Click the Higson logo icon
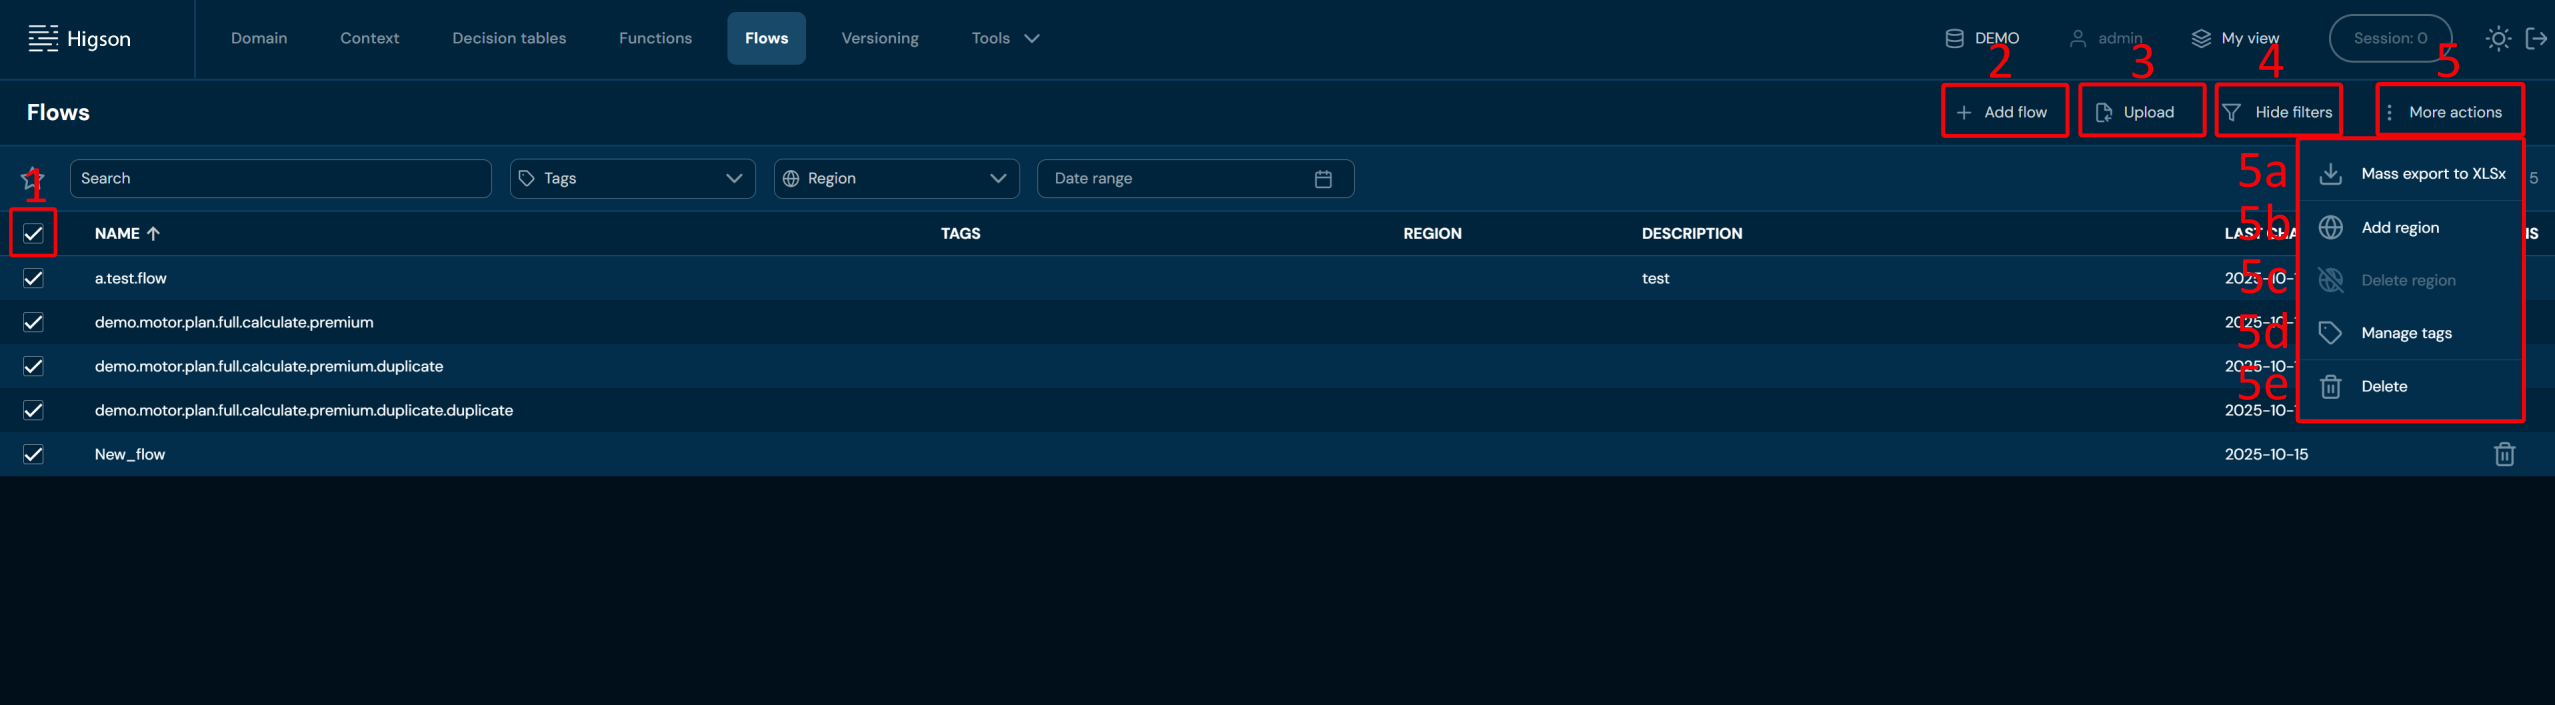This screenshot has width=2555, height=705. pyautogui.click(x=43, y=39)
